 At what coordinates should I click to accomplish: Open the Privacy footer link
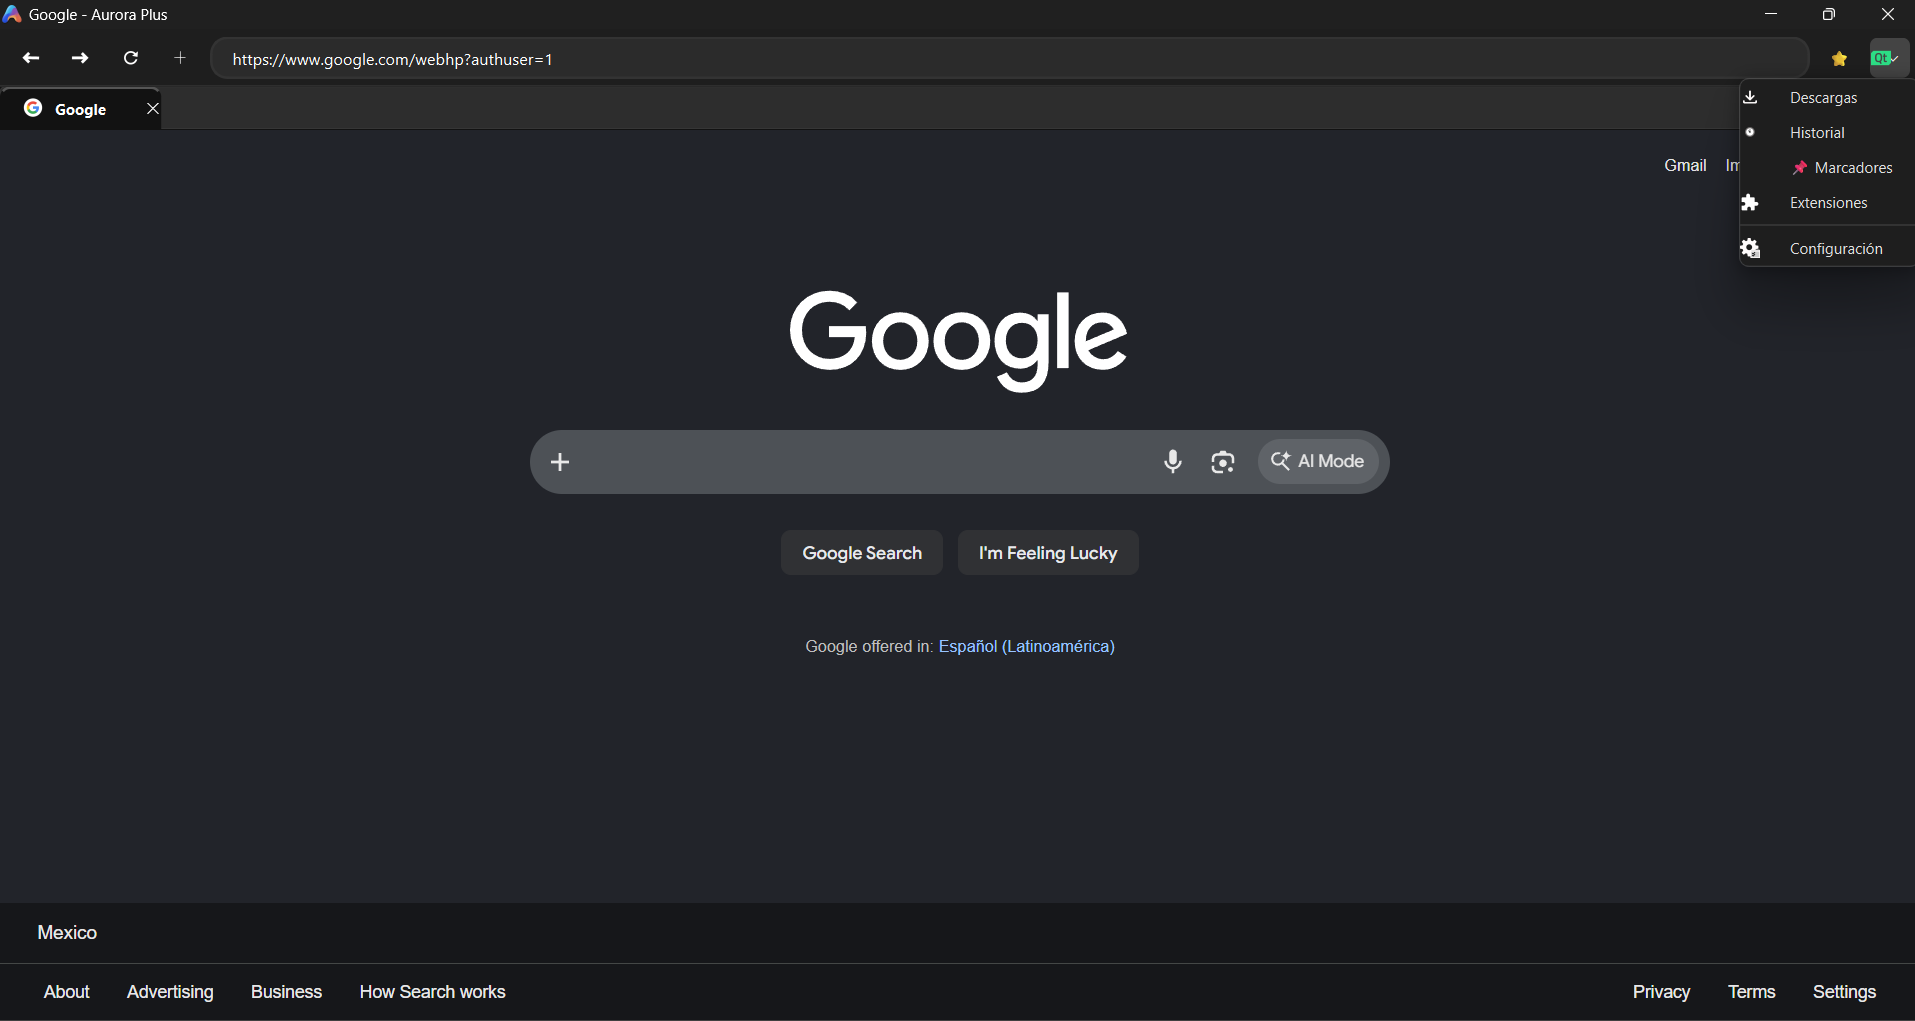click(x=1661, y=991)
